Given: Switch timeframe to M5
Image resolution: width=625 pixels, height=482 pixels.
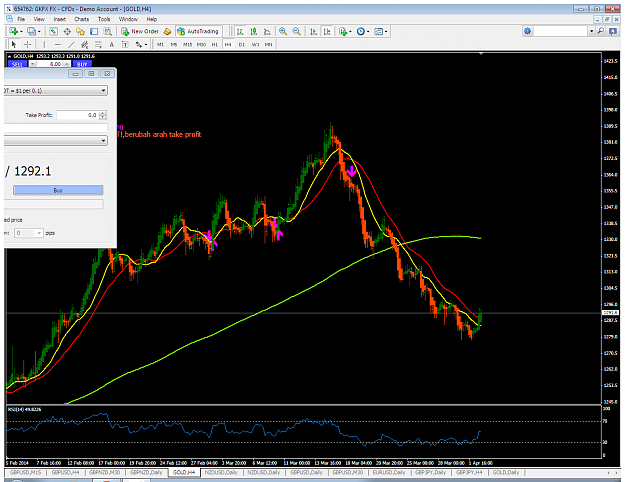Looking at the screenshot, I should pyautogui.click(x=174, y=45).
